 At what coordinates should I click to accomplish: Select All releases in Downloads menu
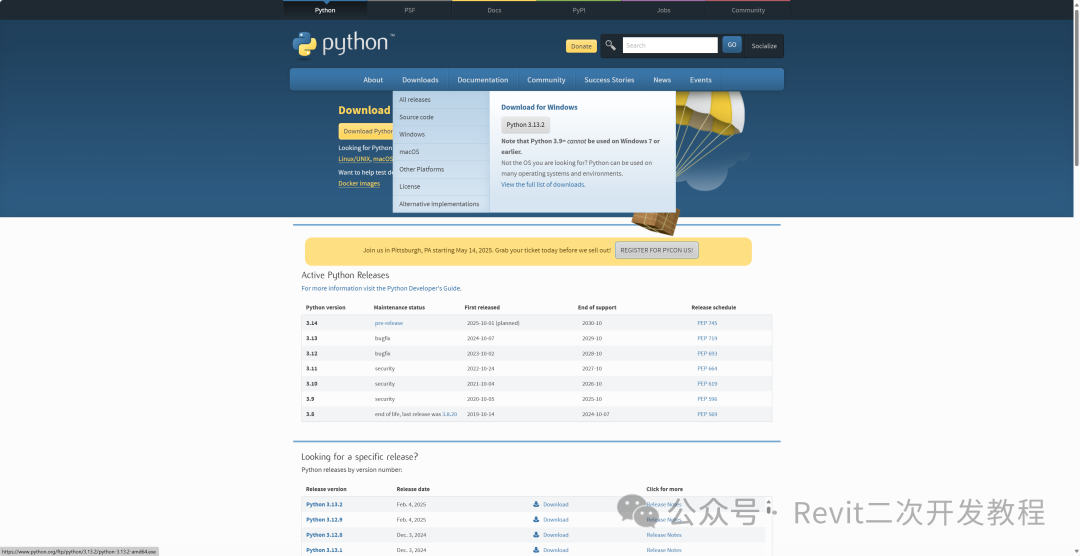[x=441, y=100]
